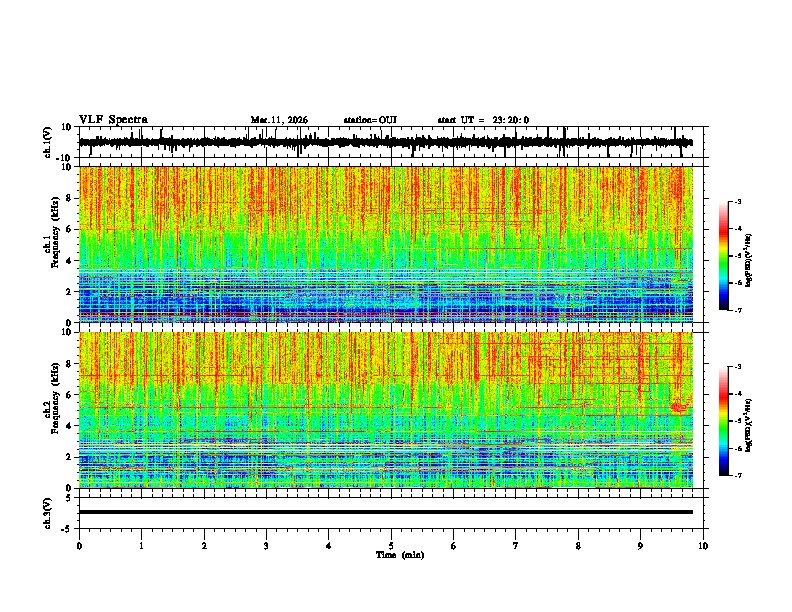Click the "start UT = 23:20:0" header text
This screenshot has width=792, height=612.
(x=483, y=120)
